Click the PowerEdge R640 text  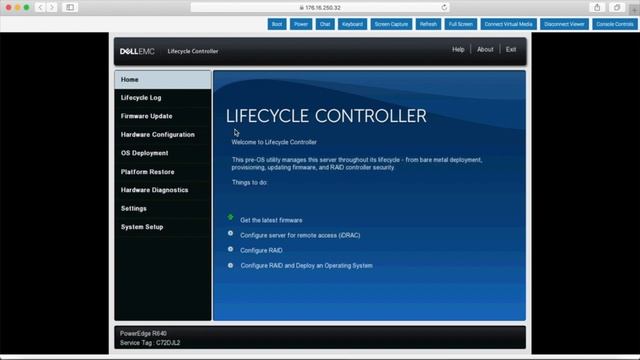coord(143,333)
